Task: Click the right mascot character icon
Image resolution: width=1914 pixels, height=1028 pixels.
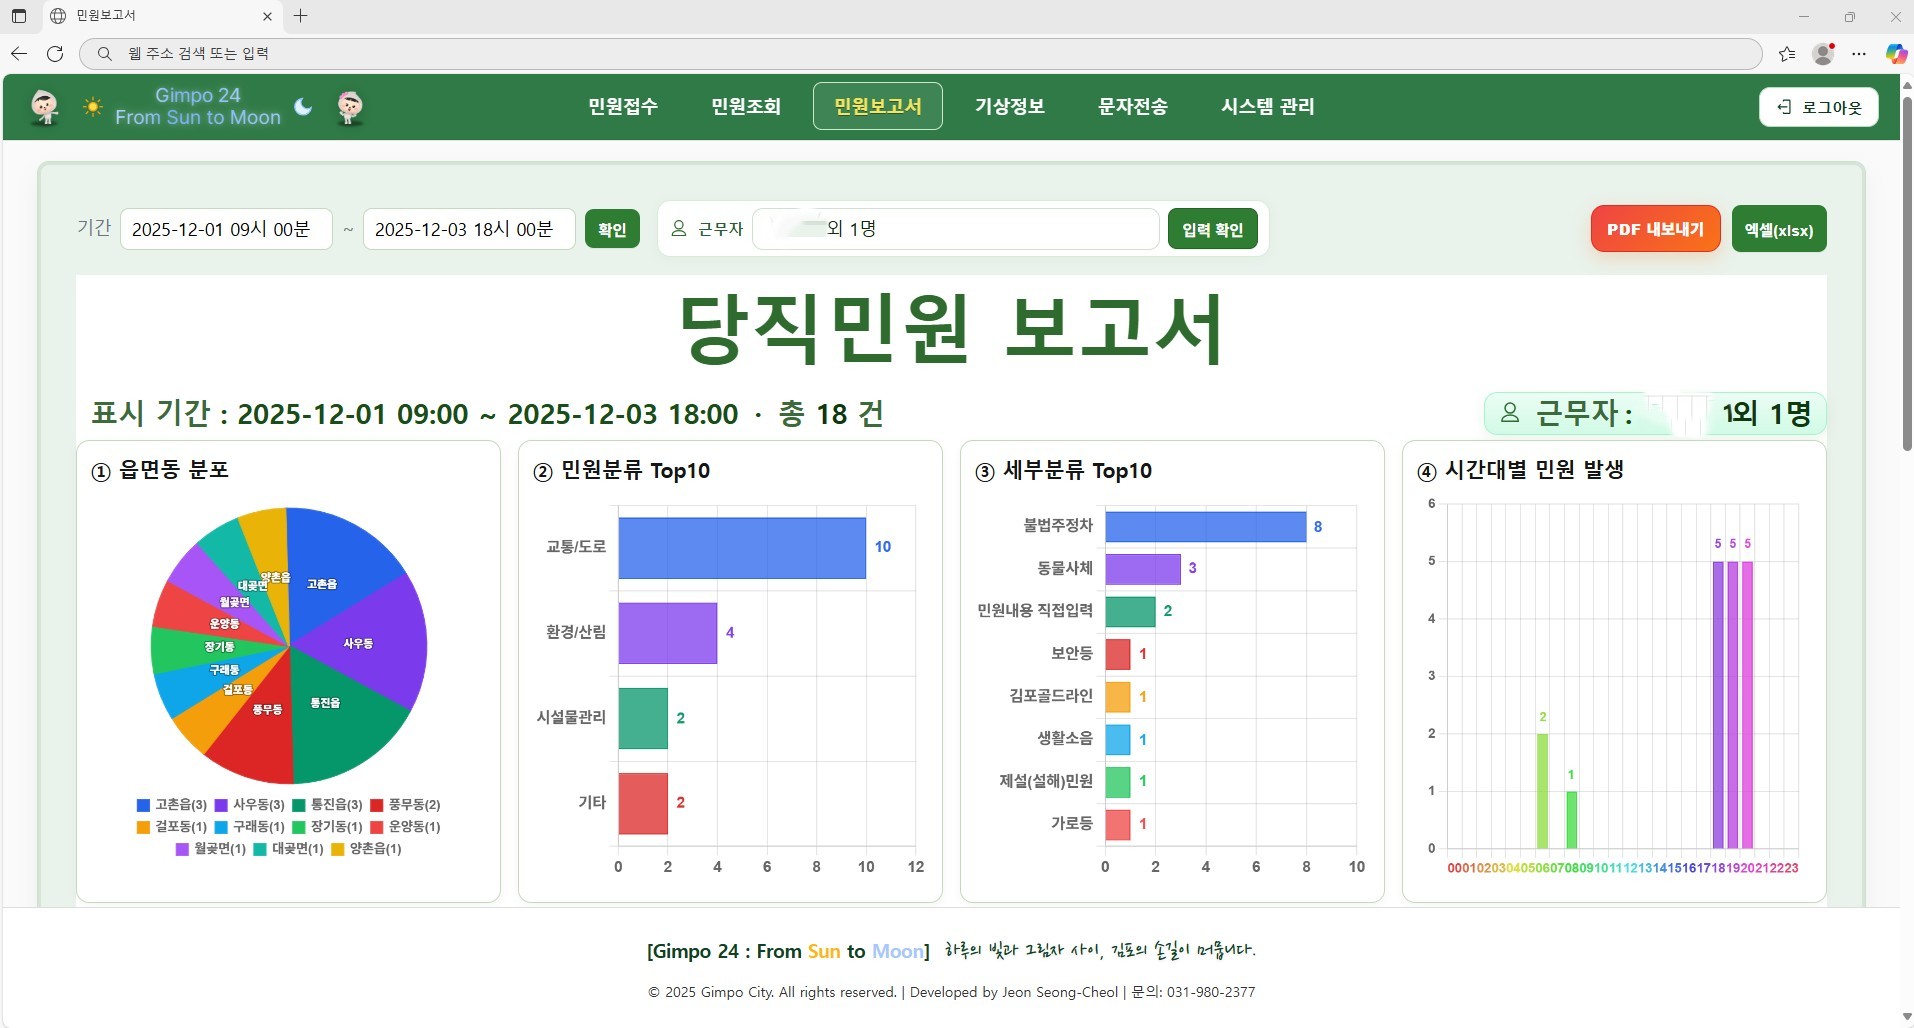Action: 349,107
